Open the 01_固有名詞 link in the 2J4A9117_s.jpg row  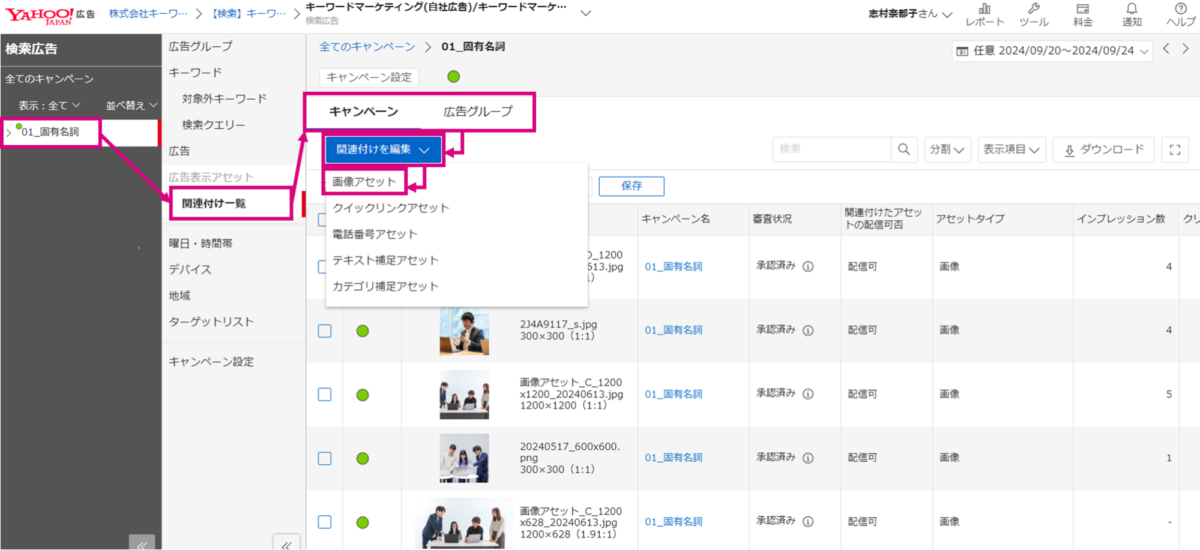[674, 330]
